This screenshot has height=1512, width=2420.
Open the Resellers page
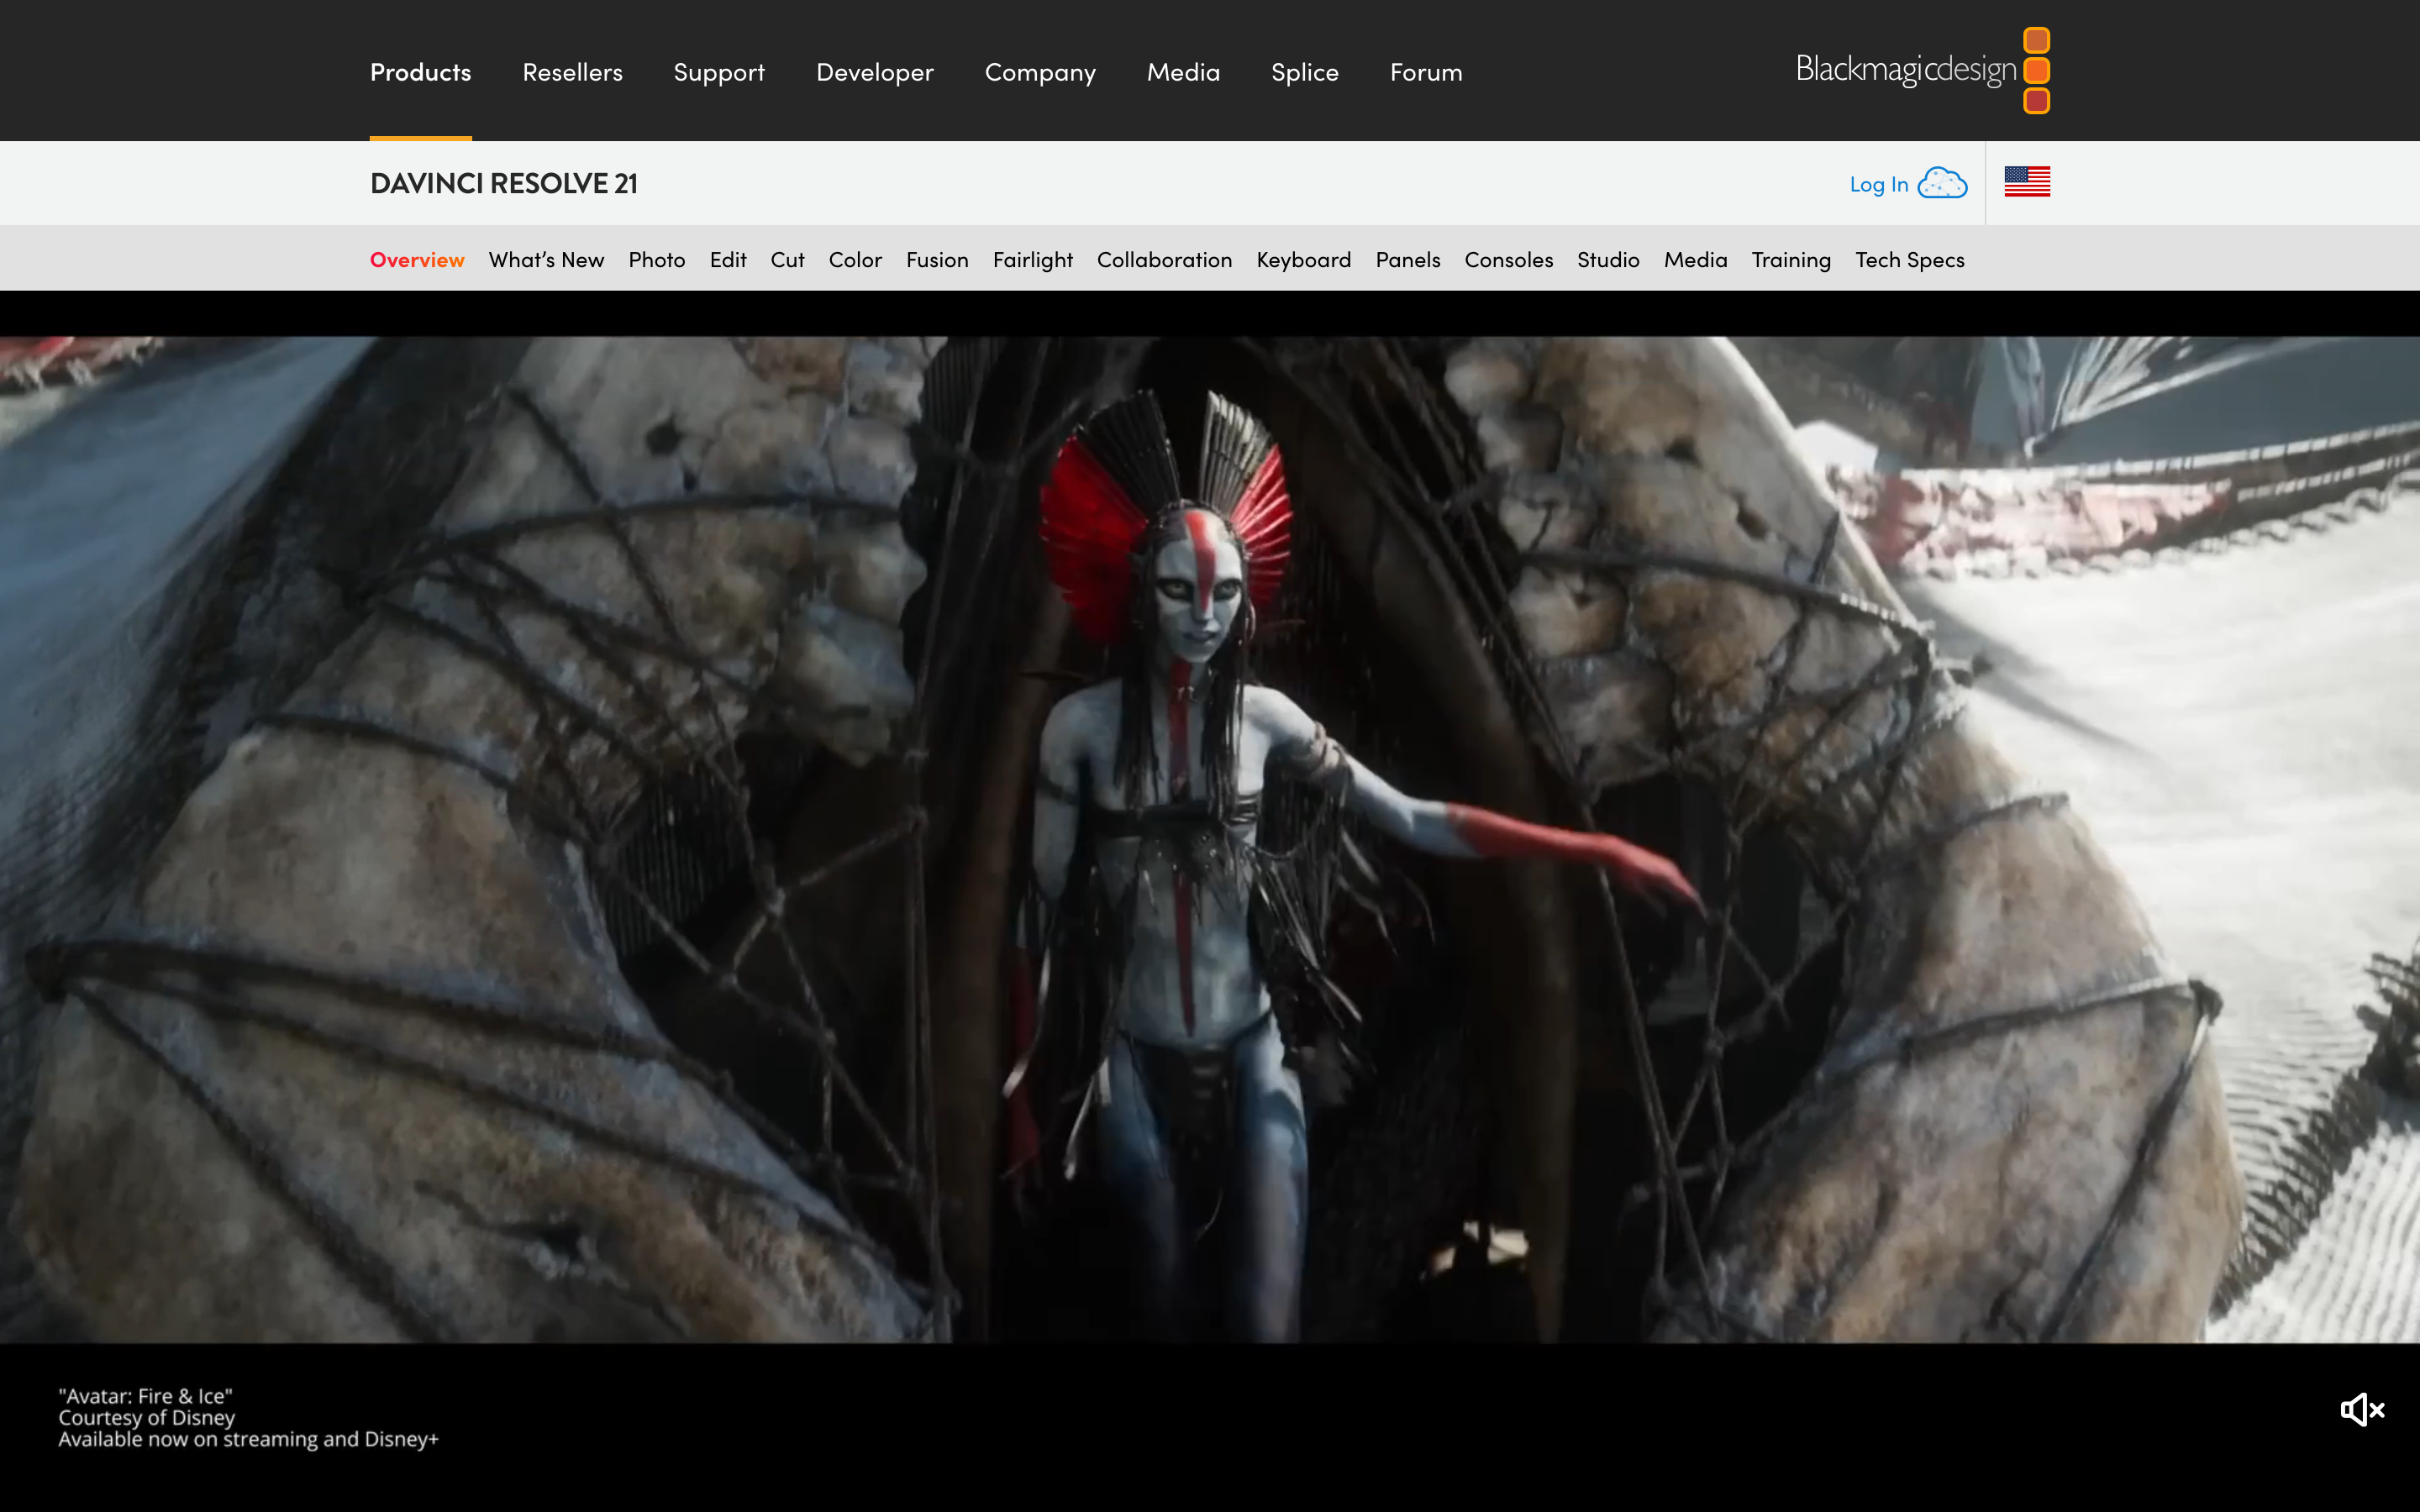point(572,72)
